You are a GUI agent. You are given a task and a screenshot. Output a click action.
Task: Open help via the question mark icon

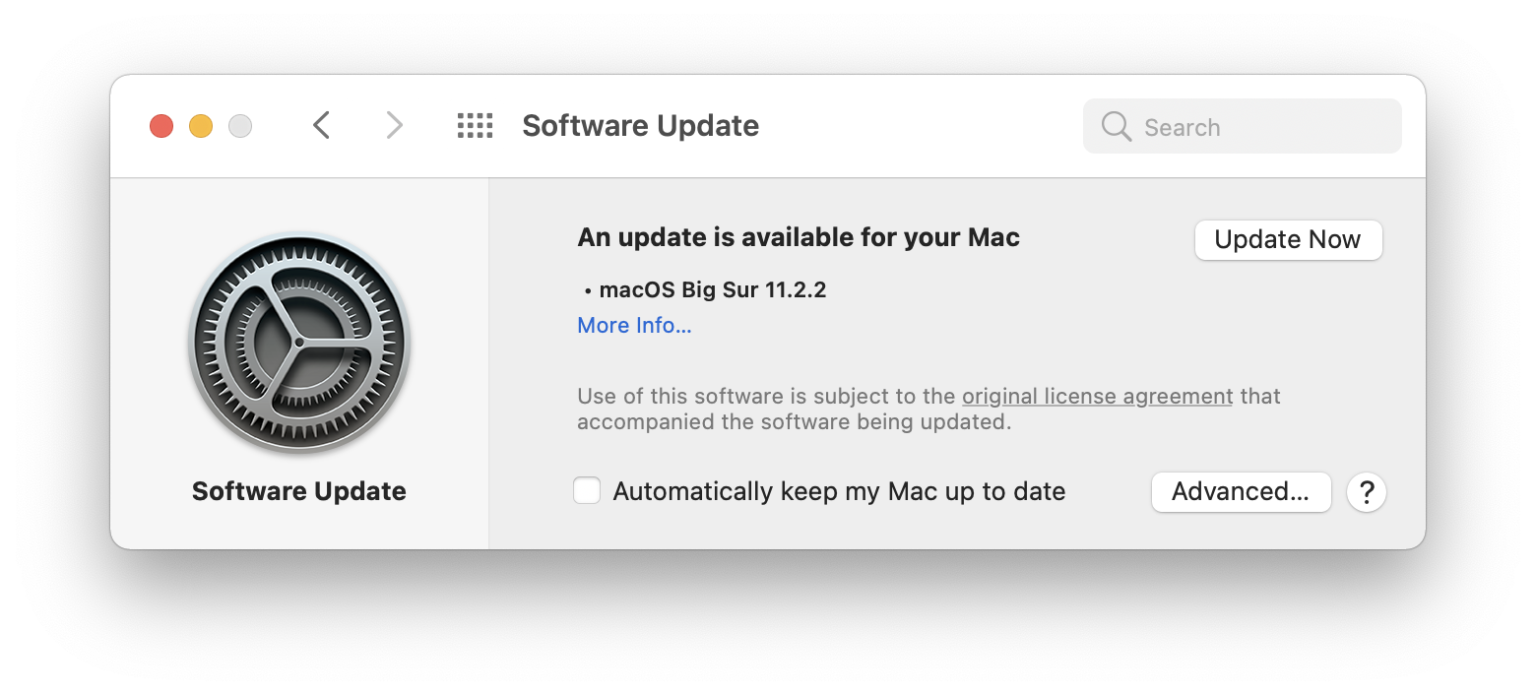coord(1366,491)
